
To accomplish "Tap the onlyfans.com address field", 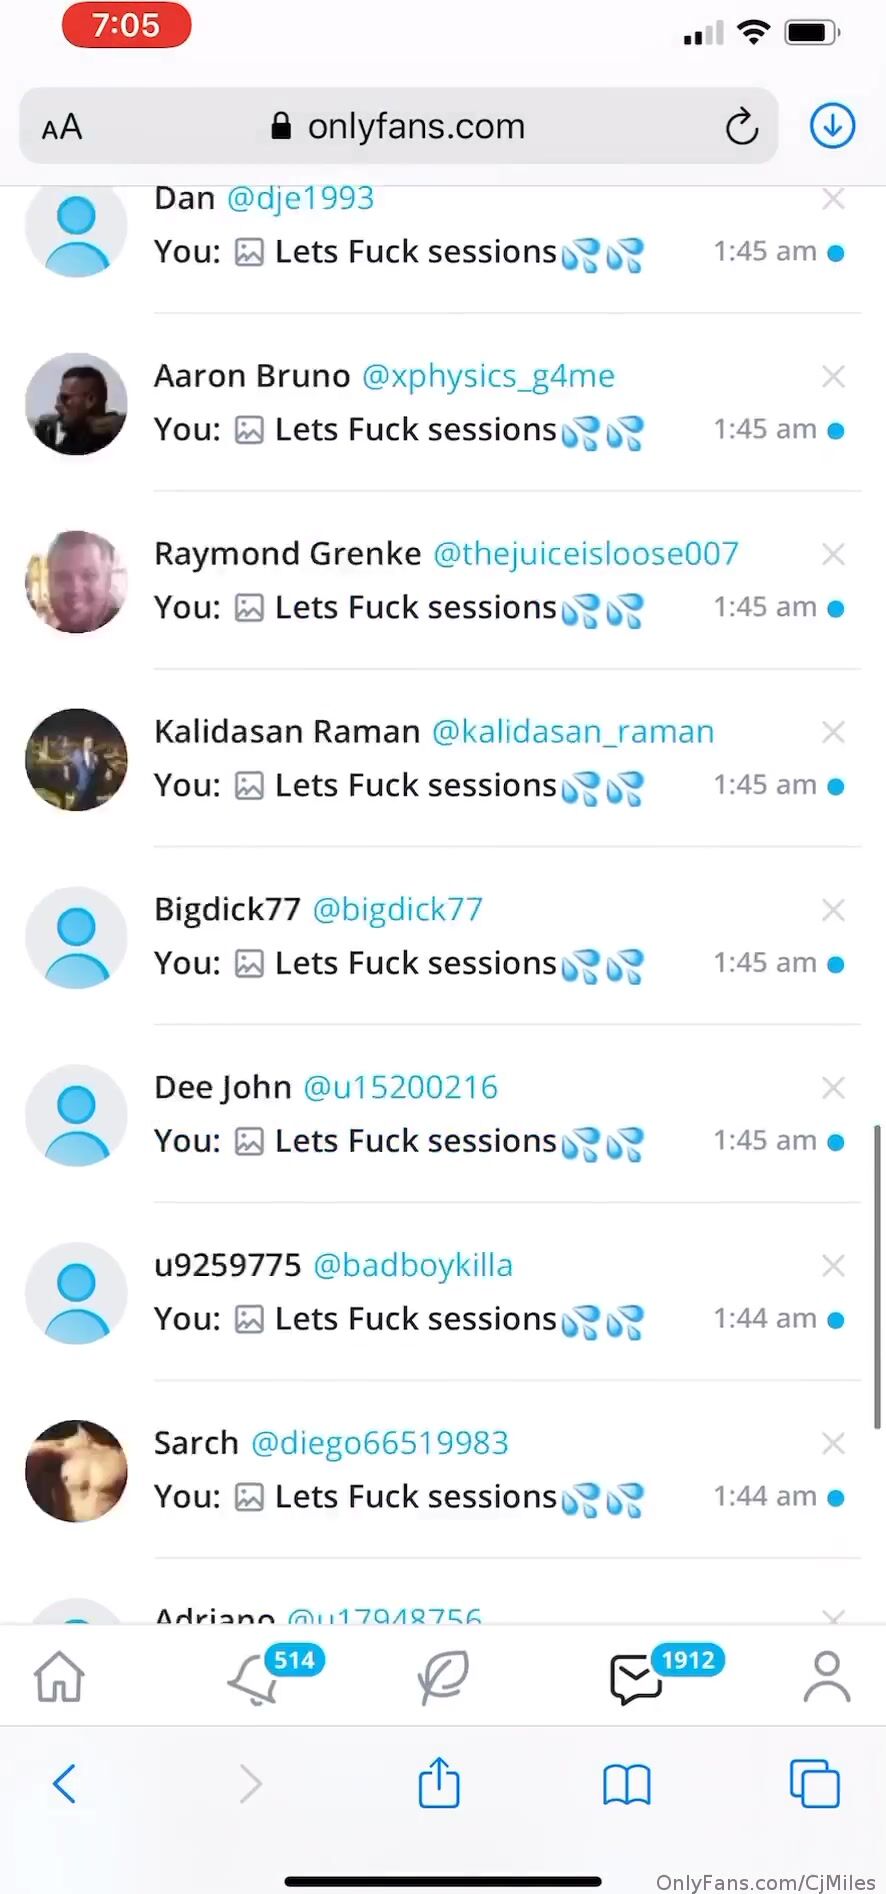I will pos(398,126).
